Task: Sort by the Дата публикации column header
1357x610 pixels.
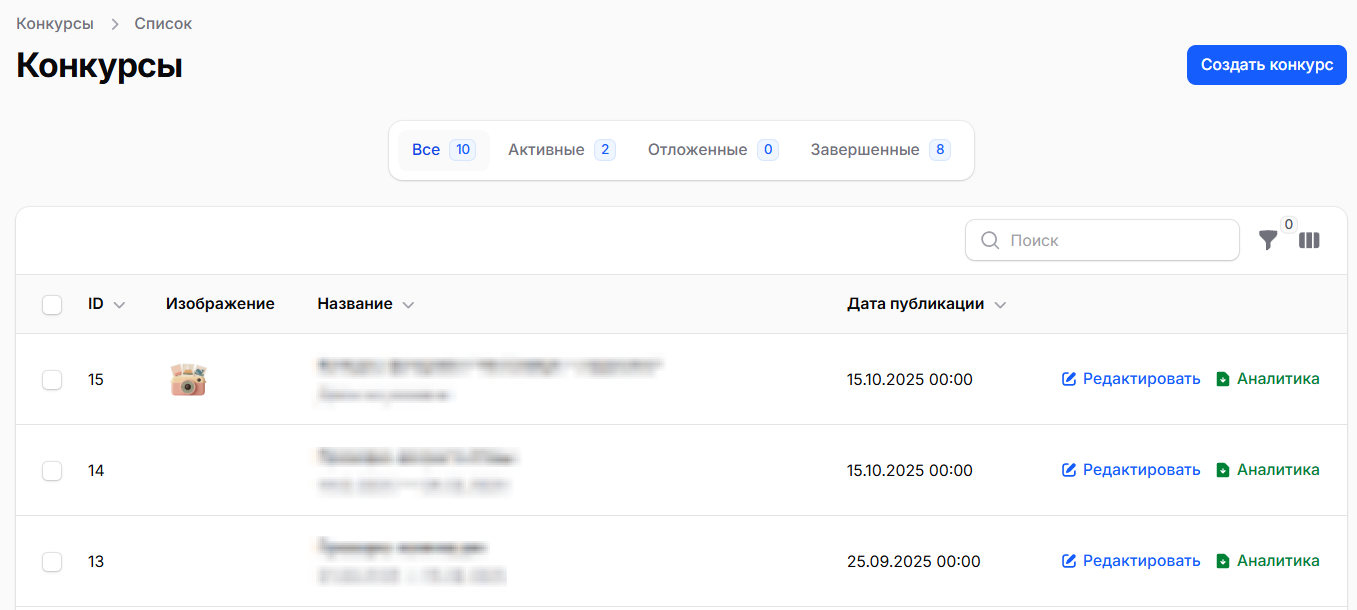Action: (x=926, y=304)
